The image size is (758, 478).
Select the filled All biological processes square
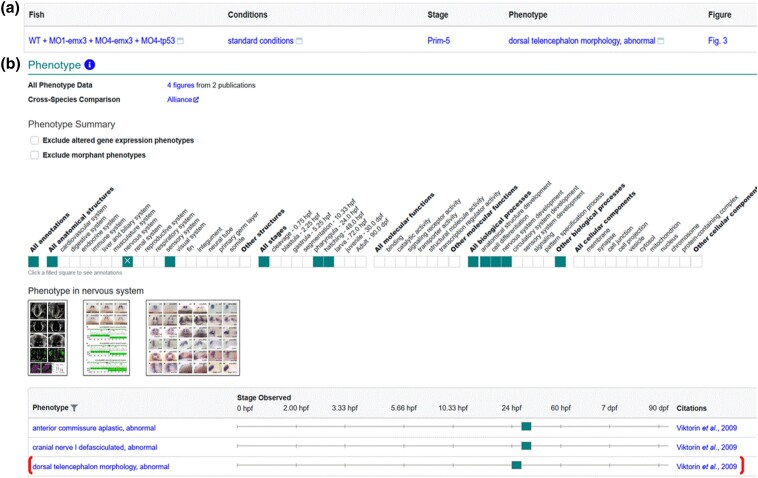coord(473,261)
